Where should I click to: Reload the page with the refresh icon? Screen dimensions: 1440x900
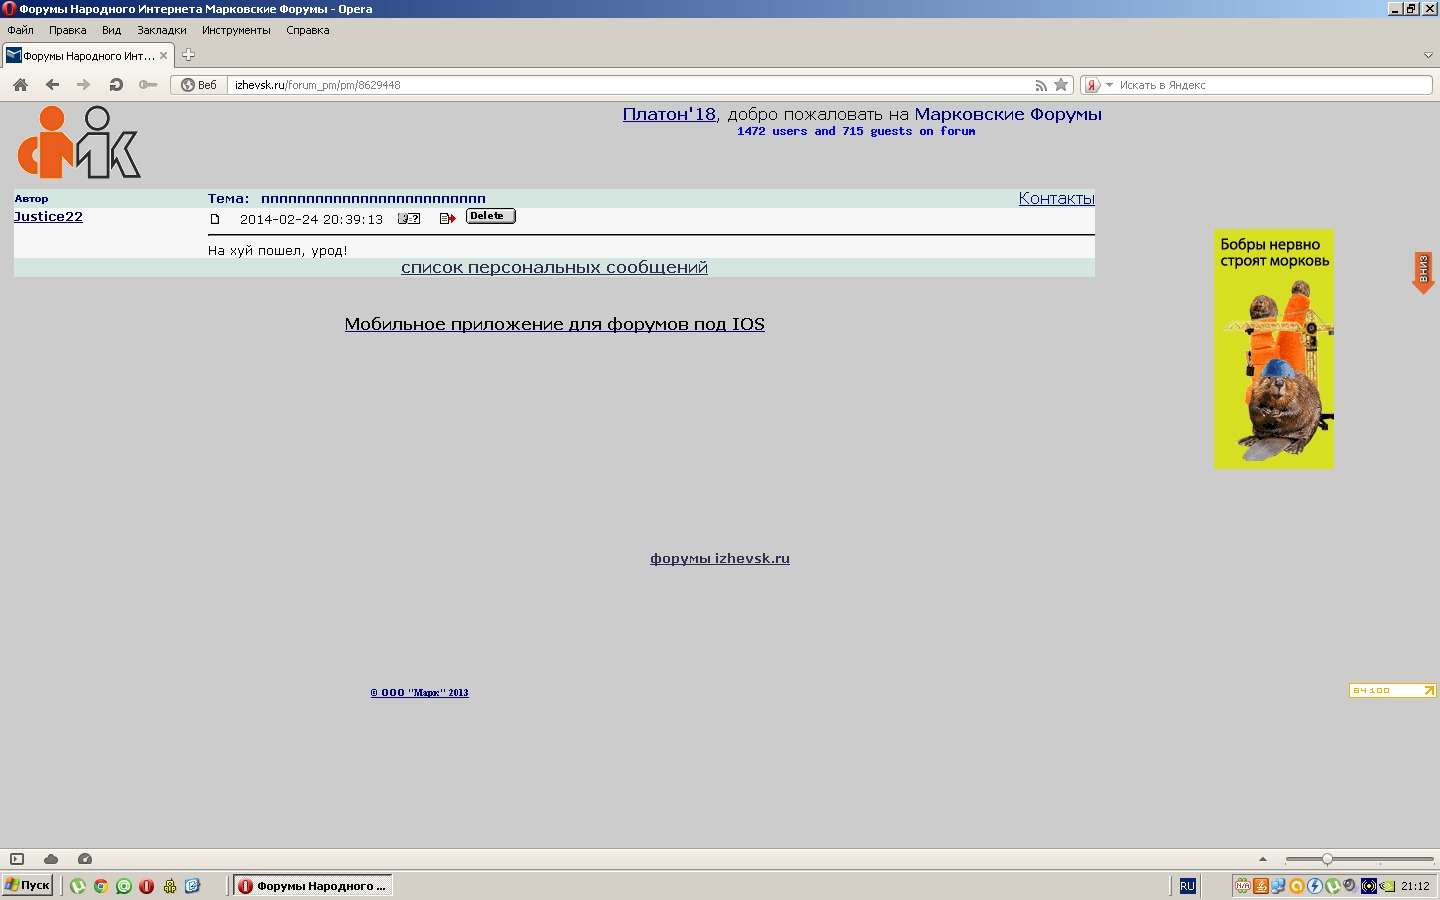click(x=116, y=85)
